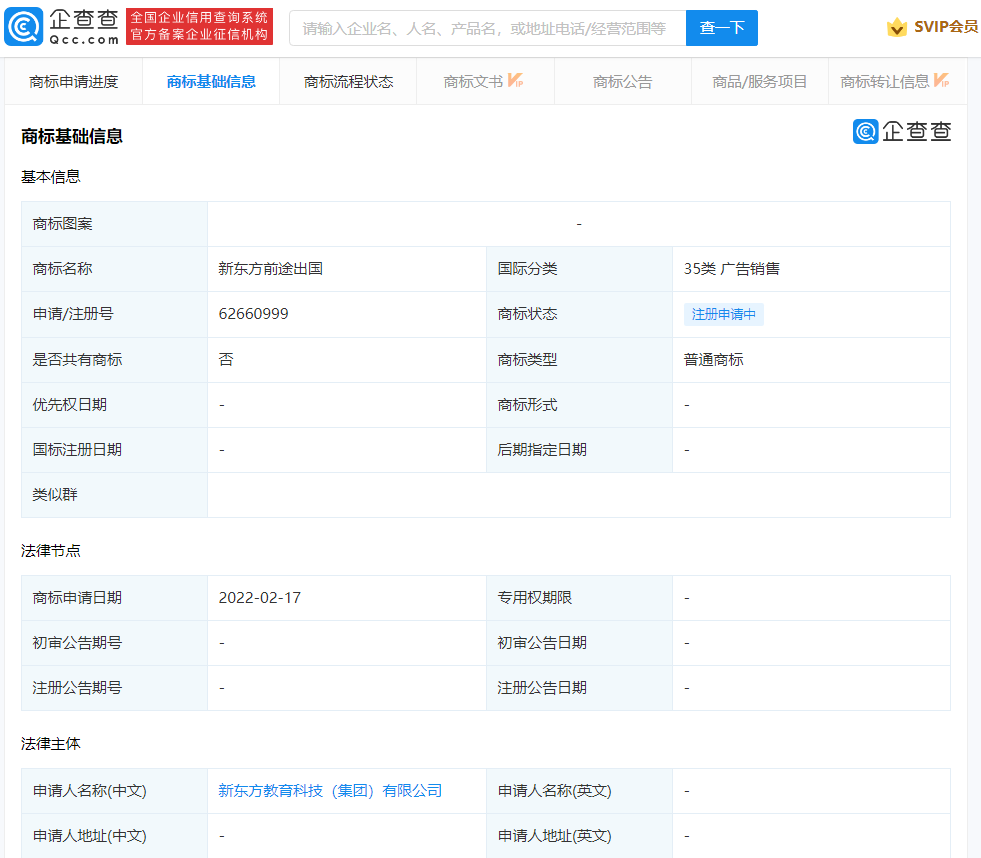Click the 申请人名称(英文) label
The image size is (981, 858).
point(554,791)
